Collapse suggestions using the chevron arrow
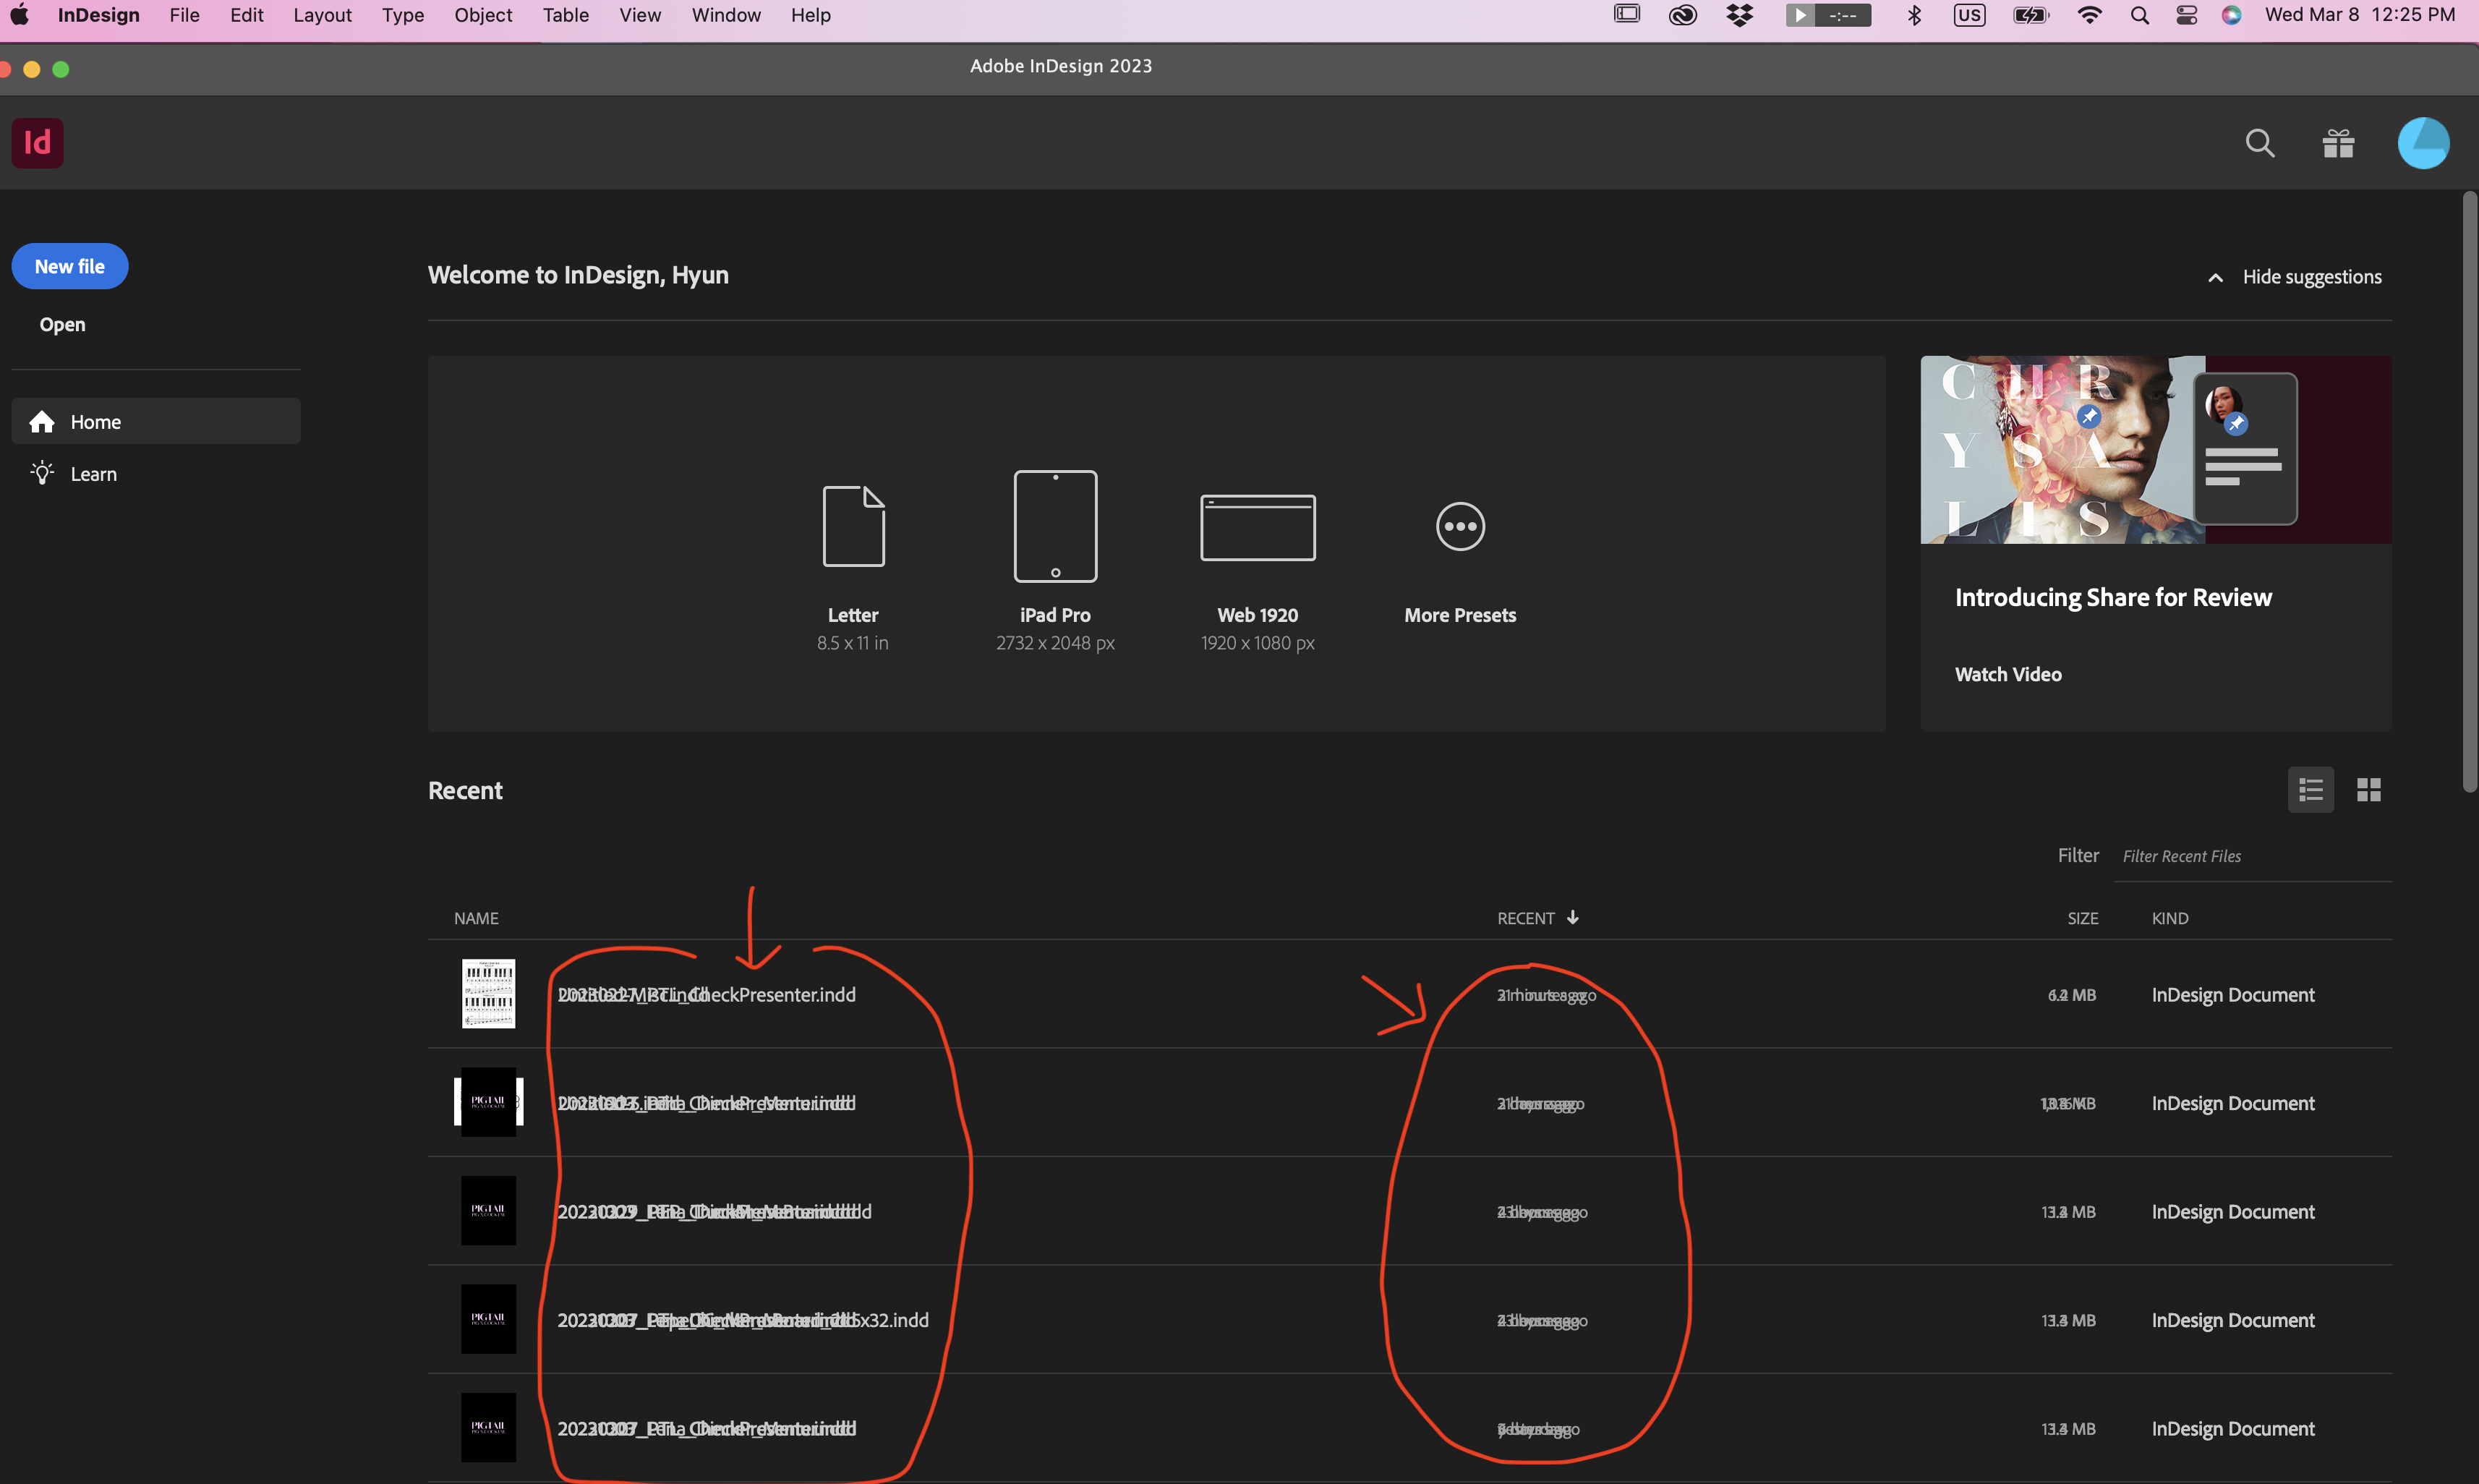The width and height of the screenshot is (2479, 1484). (2214, 276)
